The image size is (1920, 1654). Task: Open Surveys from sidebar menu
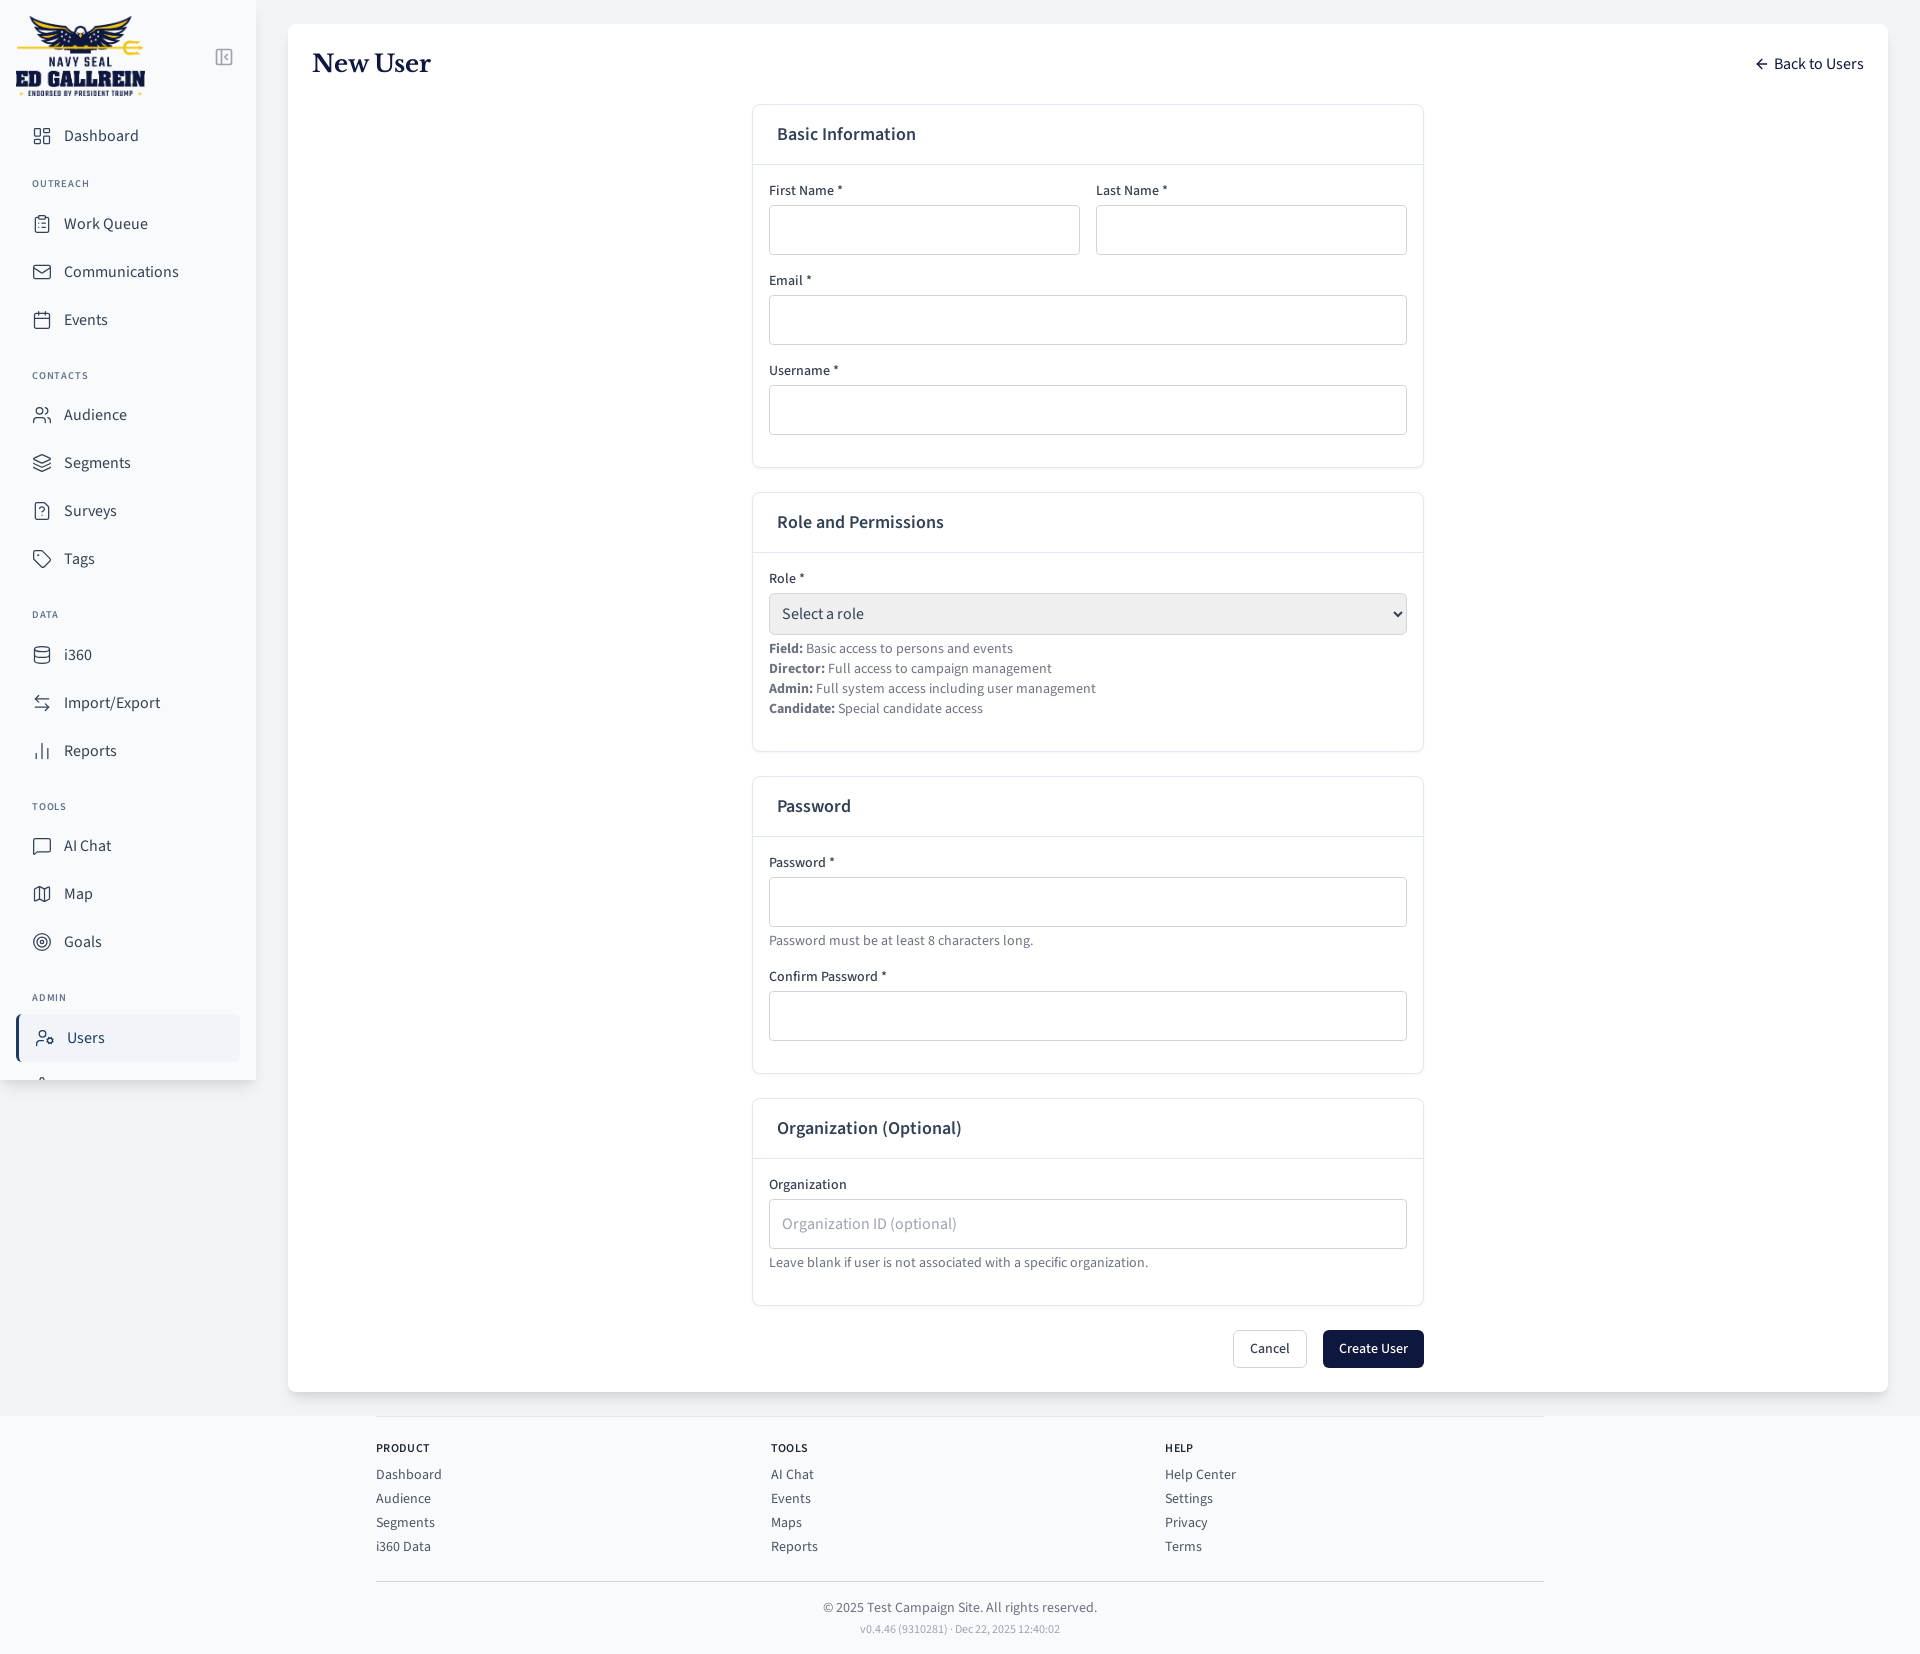[x=90, y=511]
